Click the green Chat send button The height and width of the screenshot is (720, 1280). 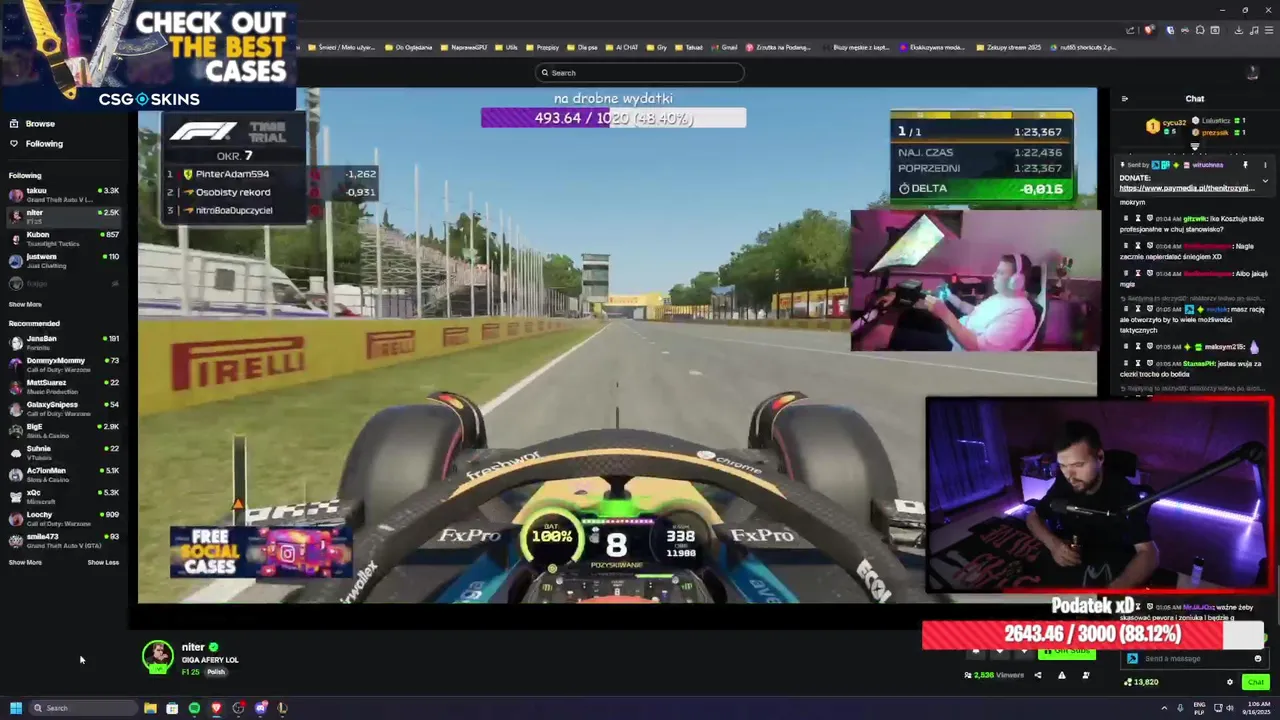coord(1255,682)
